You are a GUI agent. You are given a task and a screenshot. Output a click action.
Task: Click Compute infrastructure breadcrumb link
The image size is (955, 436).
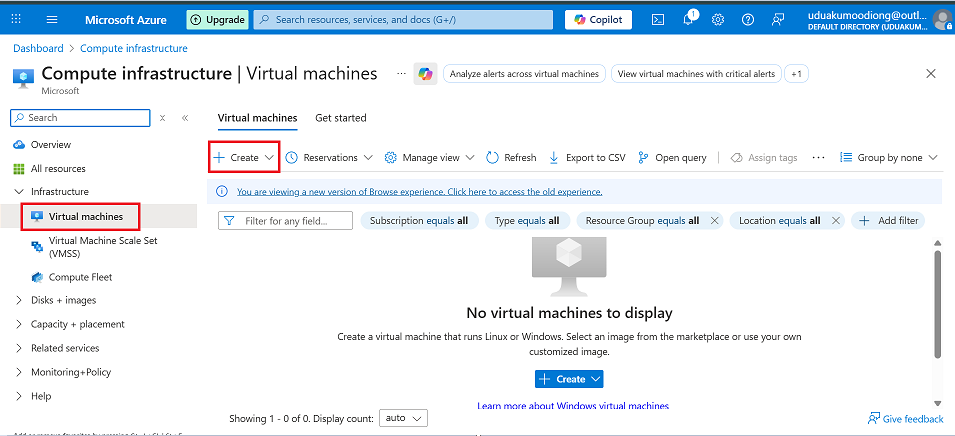134,48
